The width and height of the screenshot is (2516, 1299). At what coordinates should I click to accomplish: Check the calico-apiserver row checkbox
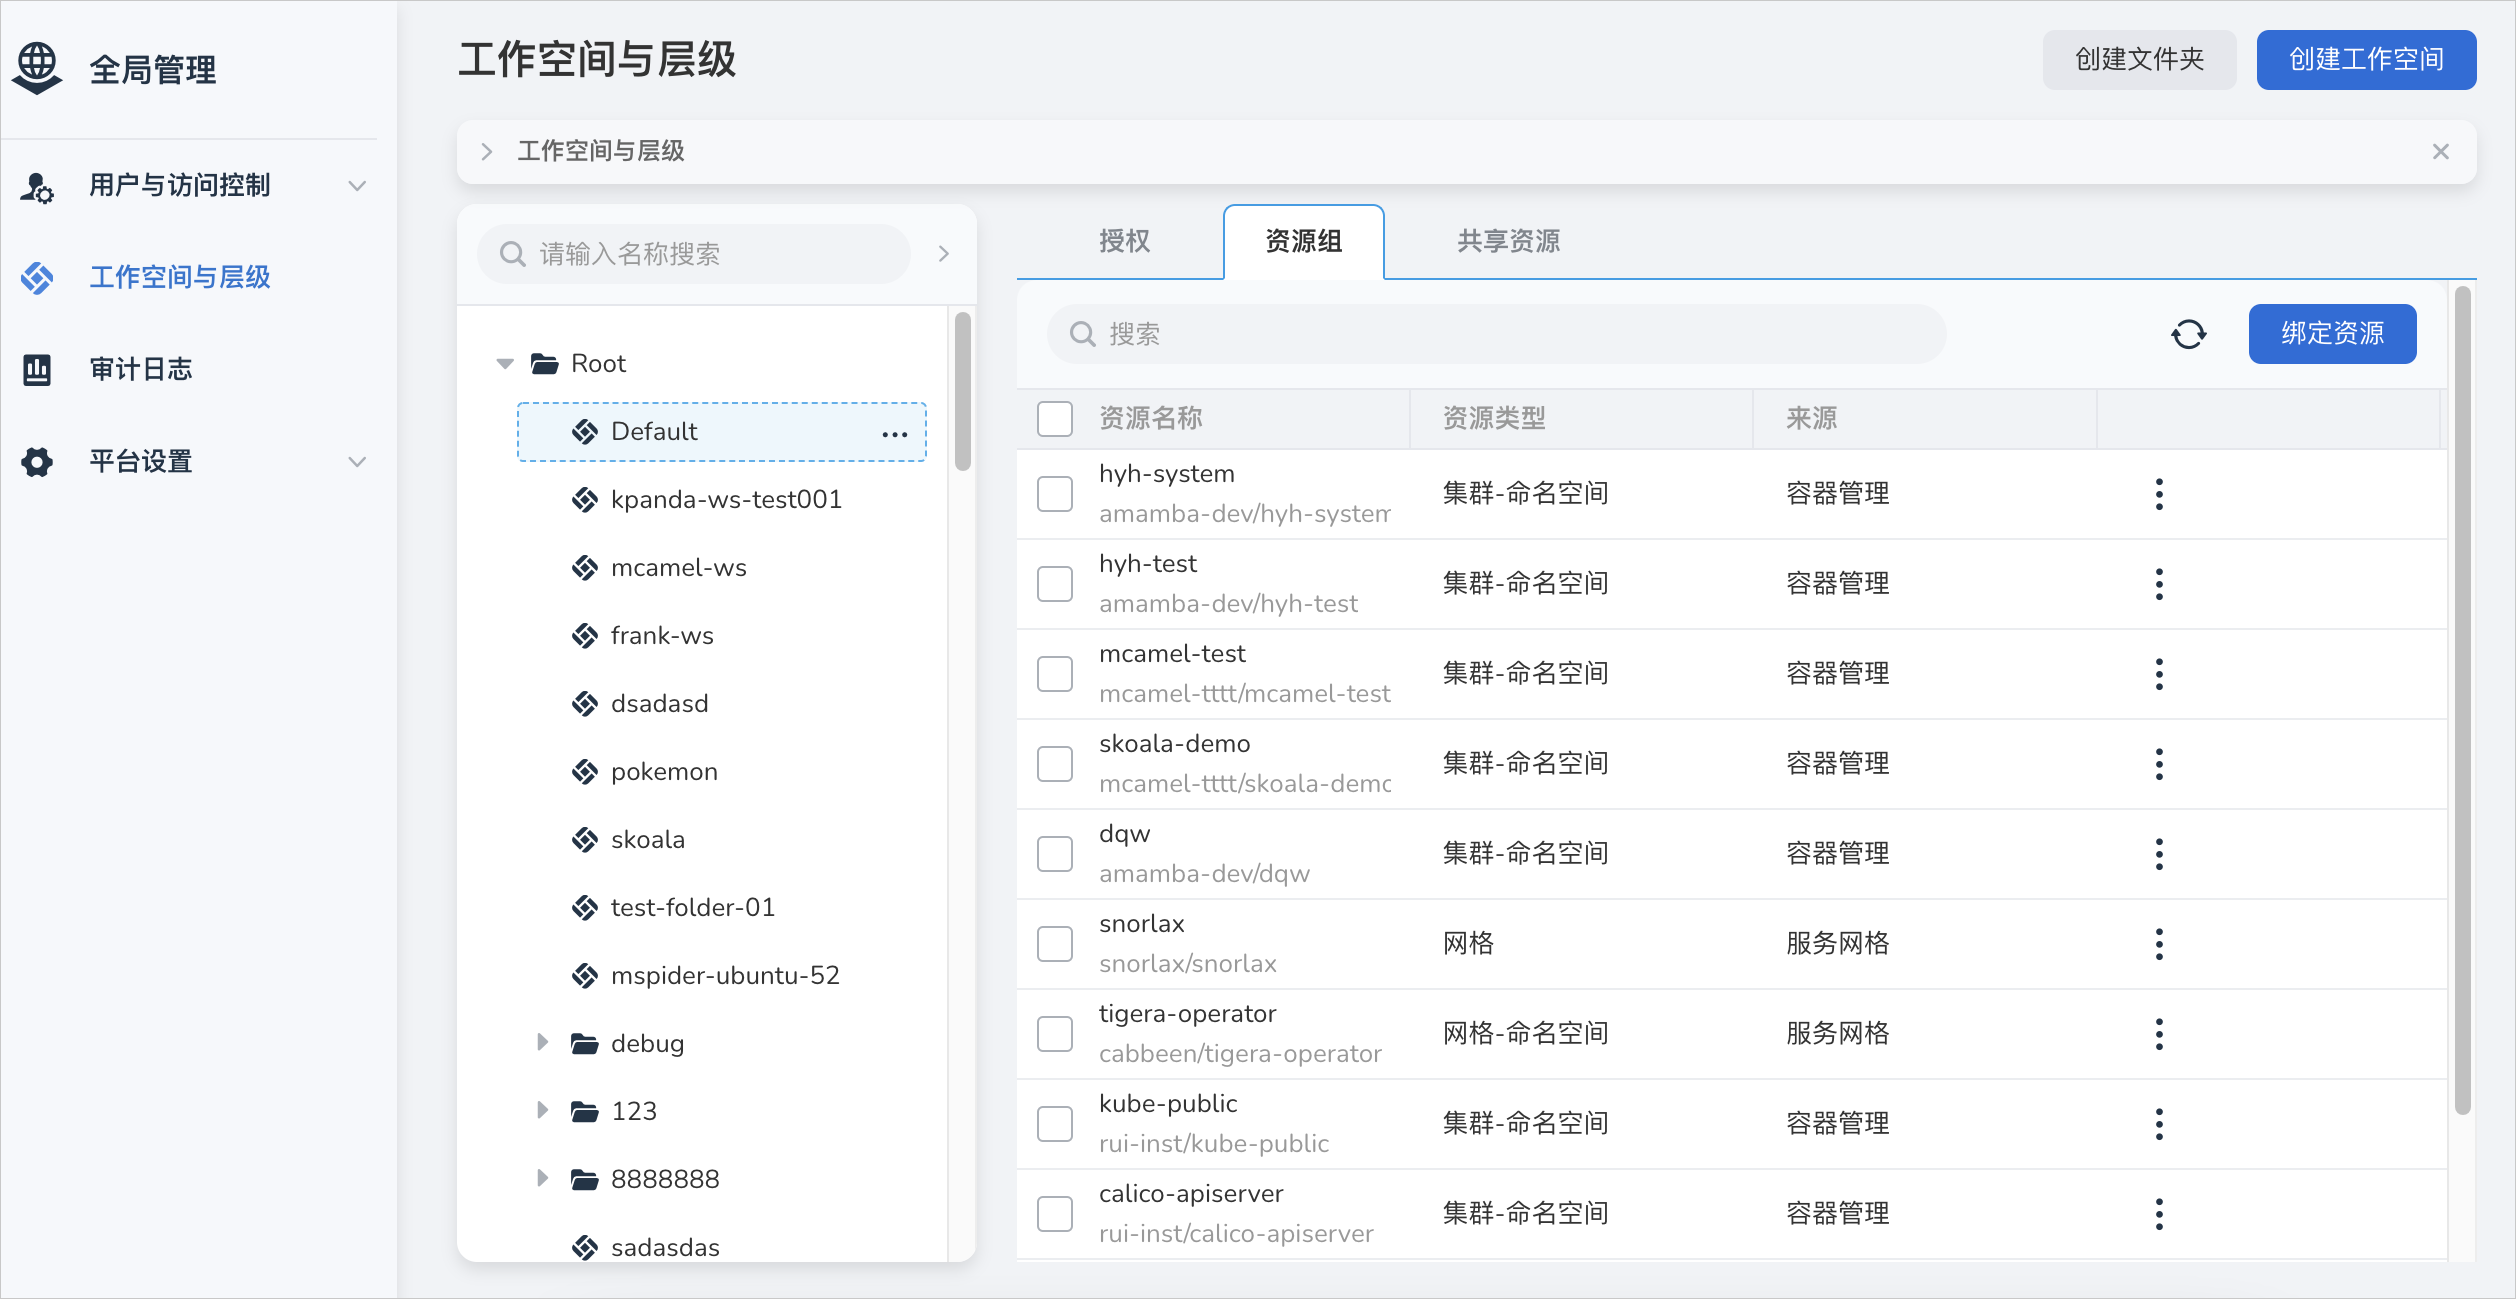click(x=1055, y=1214)
